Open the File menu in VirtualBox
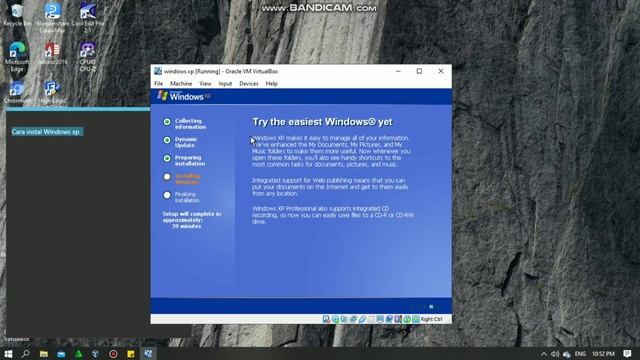Image resolution: width=640 pixels, height=360 pixels. [158, 84]
